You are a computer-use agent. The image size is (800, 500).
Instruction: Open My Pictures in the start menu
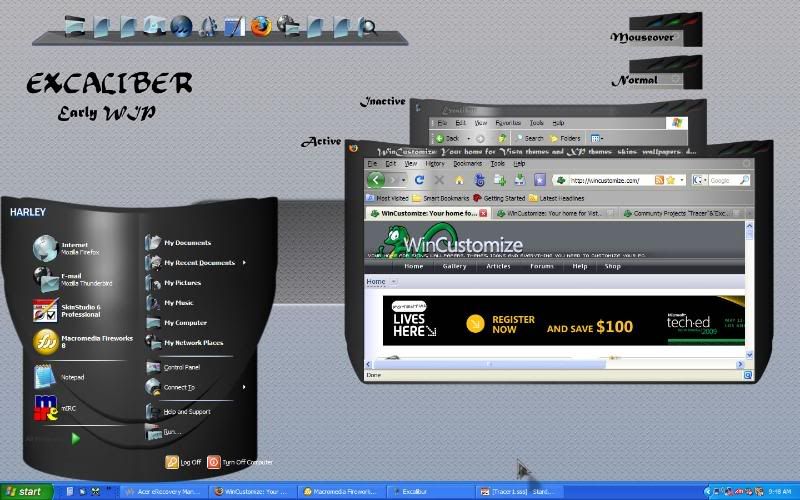[173, 283]
